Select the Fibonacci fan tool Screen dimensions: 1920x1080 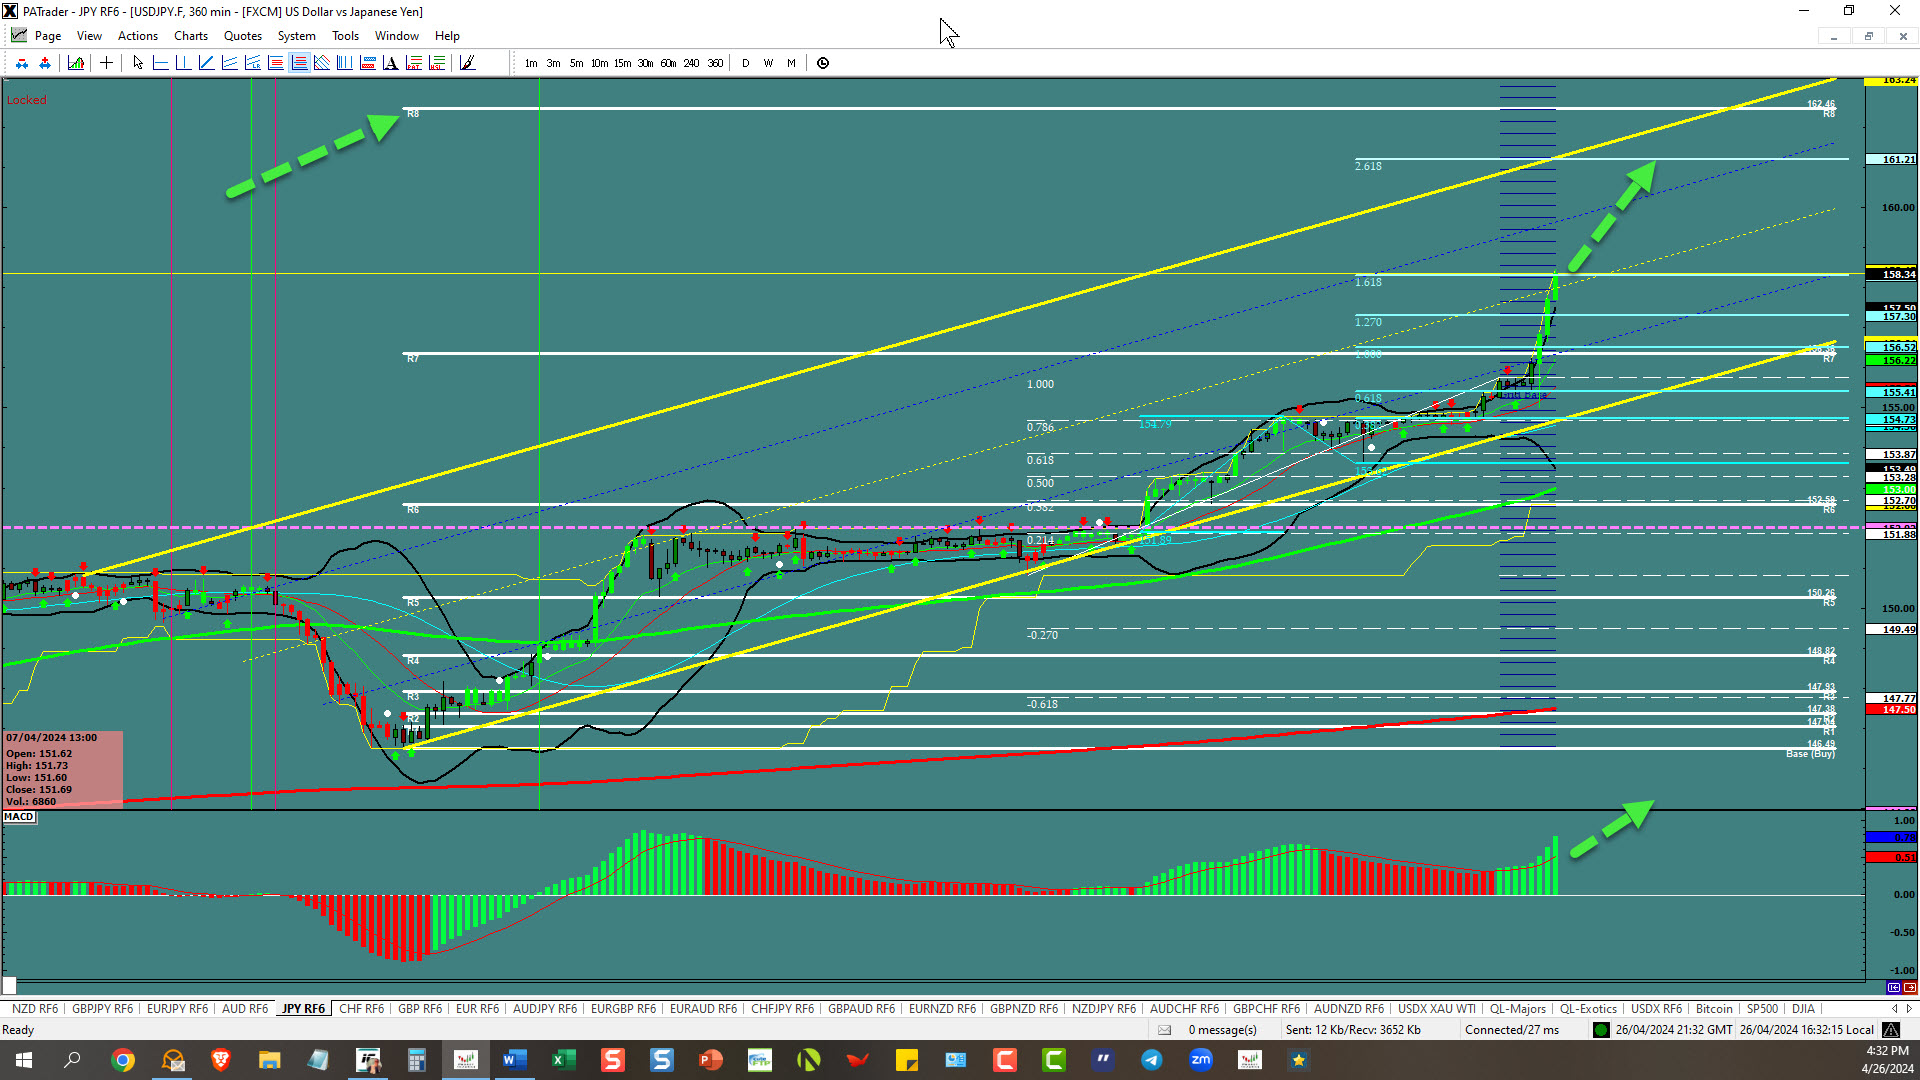coord(322,63)
